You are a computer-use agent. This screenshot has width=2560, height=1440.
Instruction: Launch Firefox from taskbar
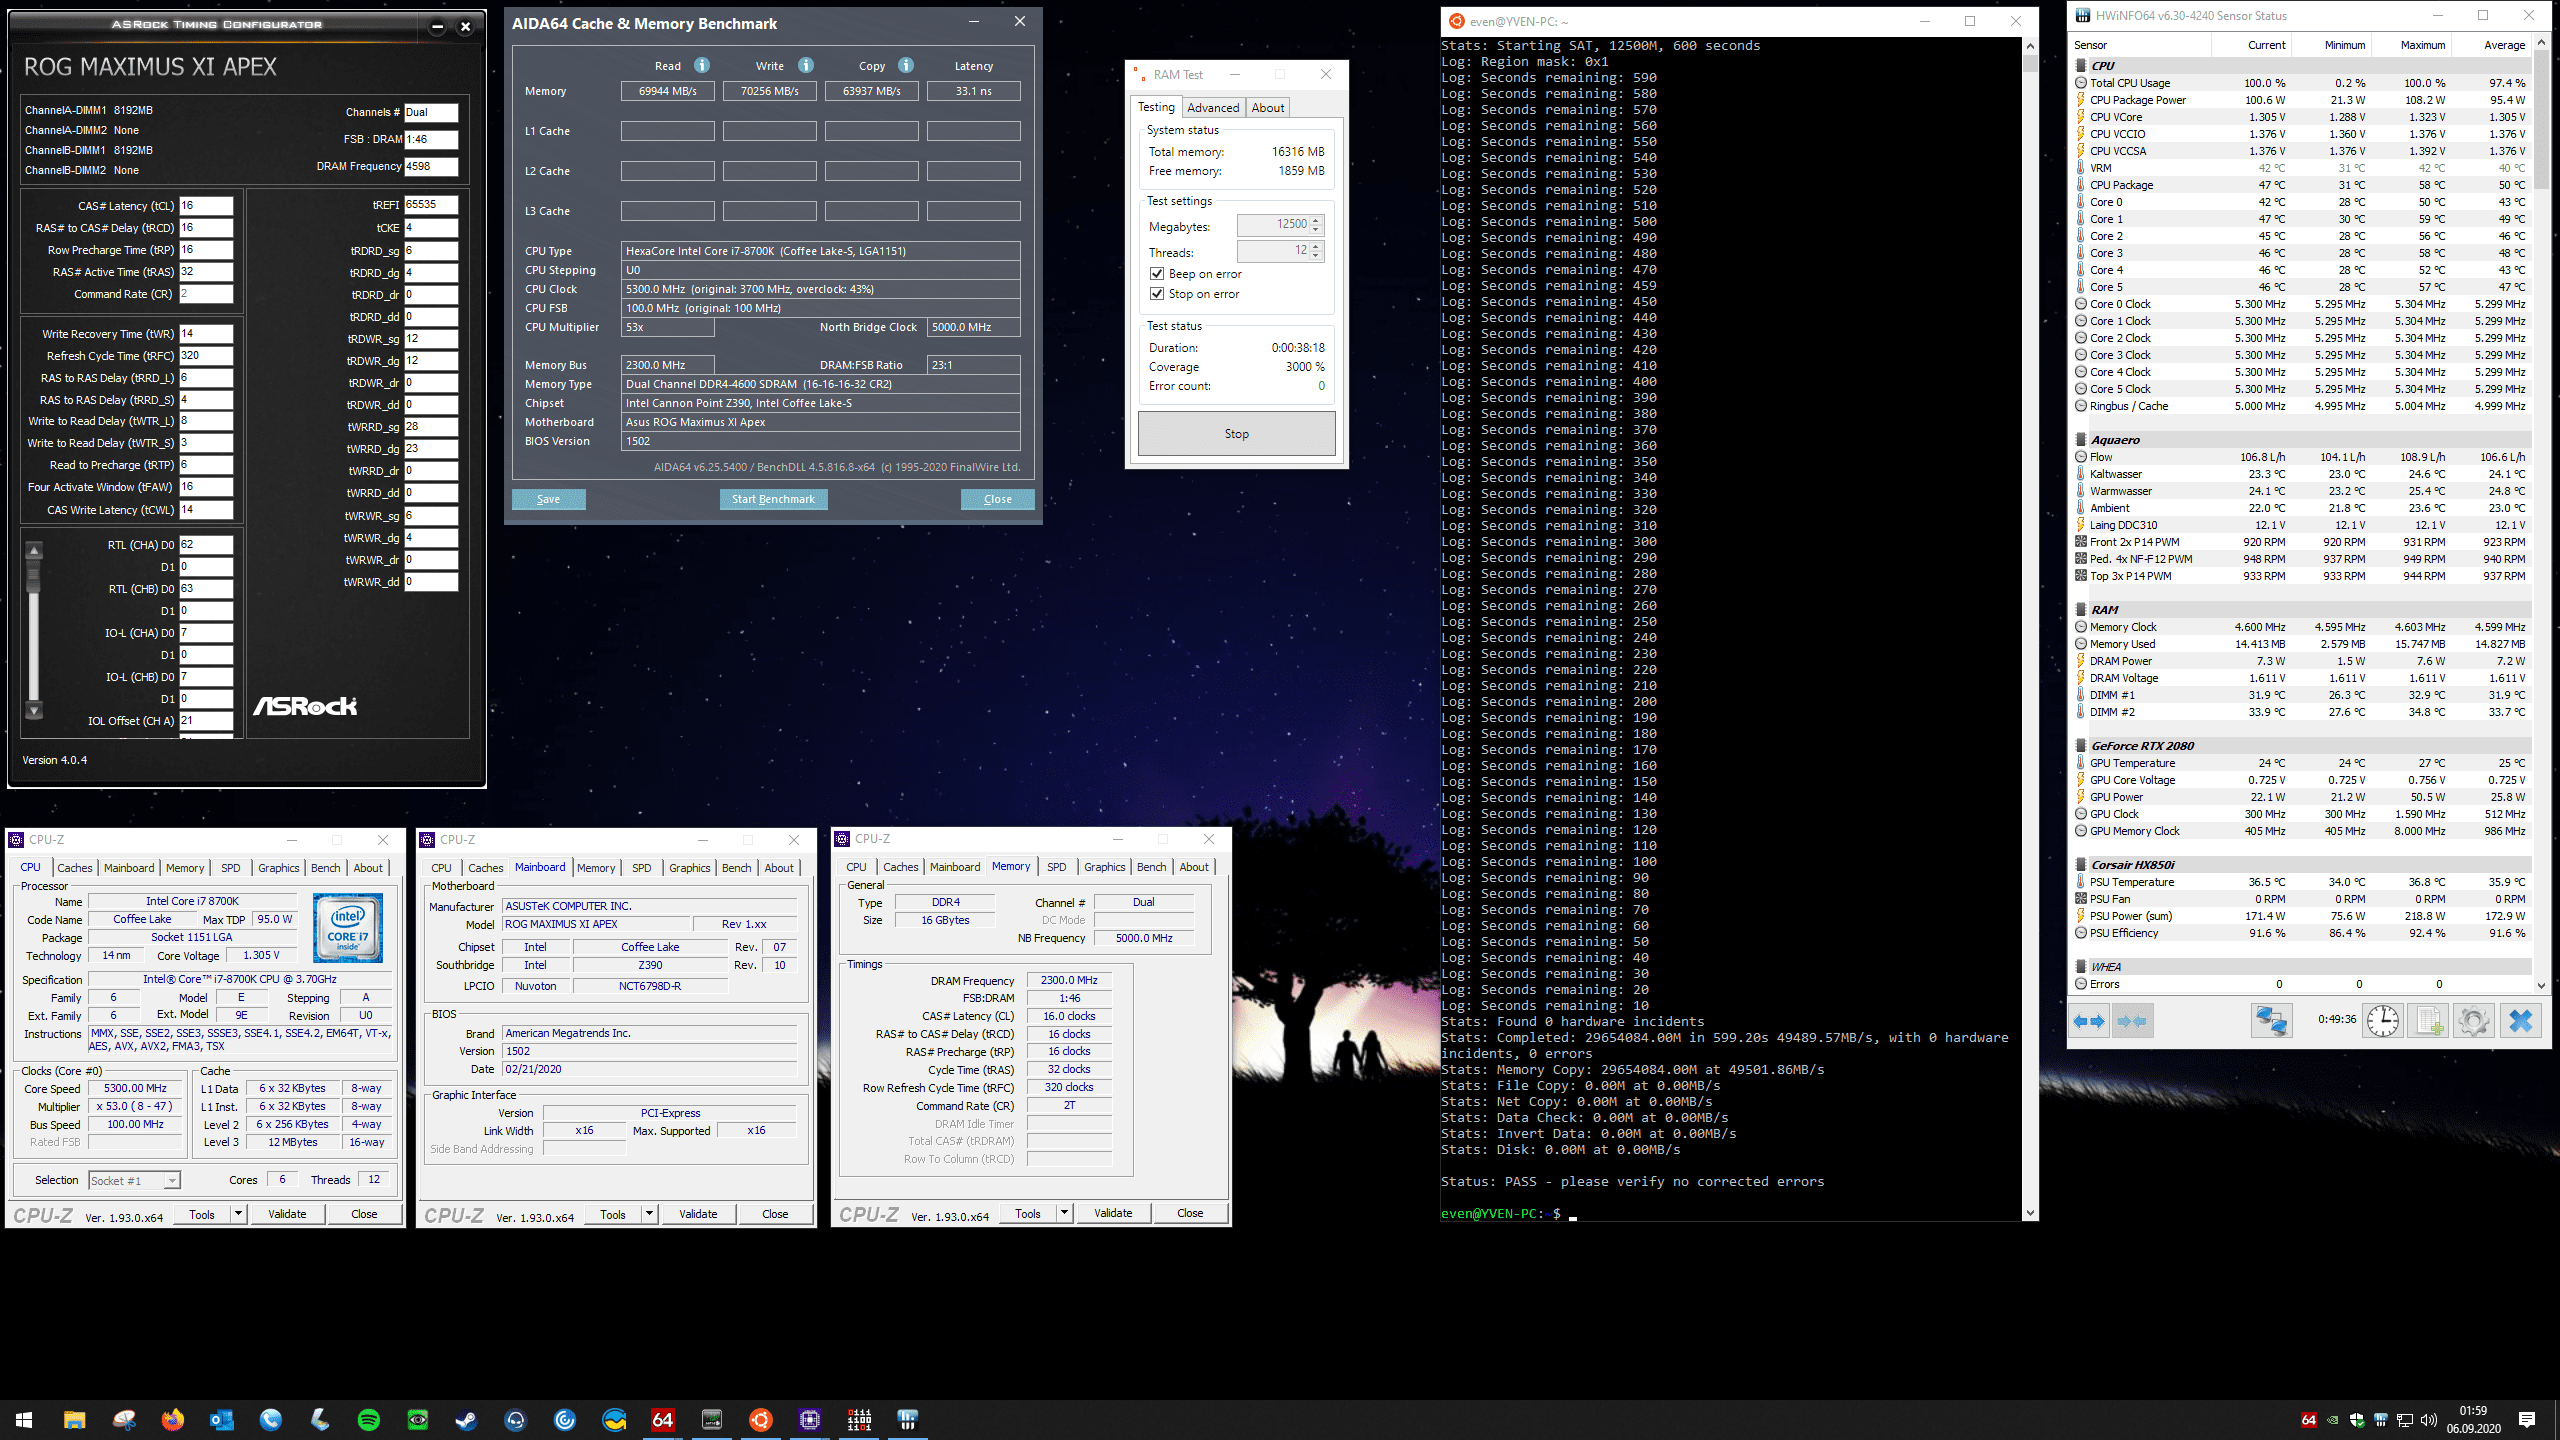173,1420
